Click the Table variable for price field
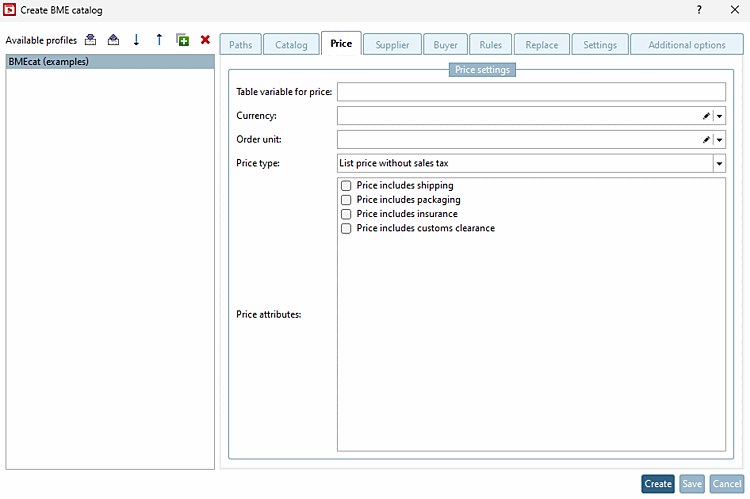This screenshot has height=499, width=750. (x=531, y=92)
